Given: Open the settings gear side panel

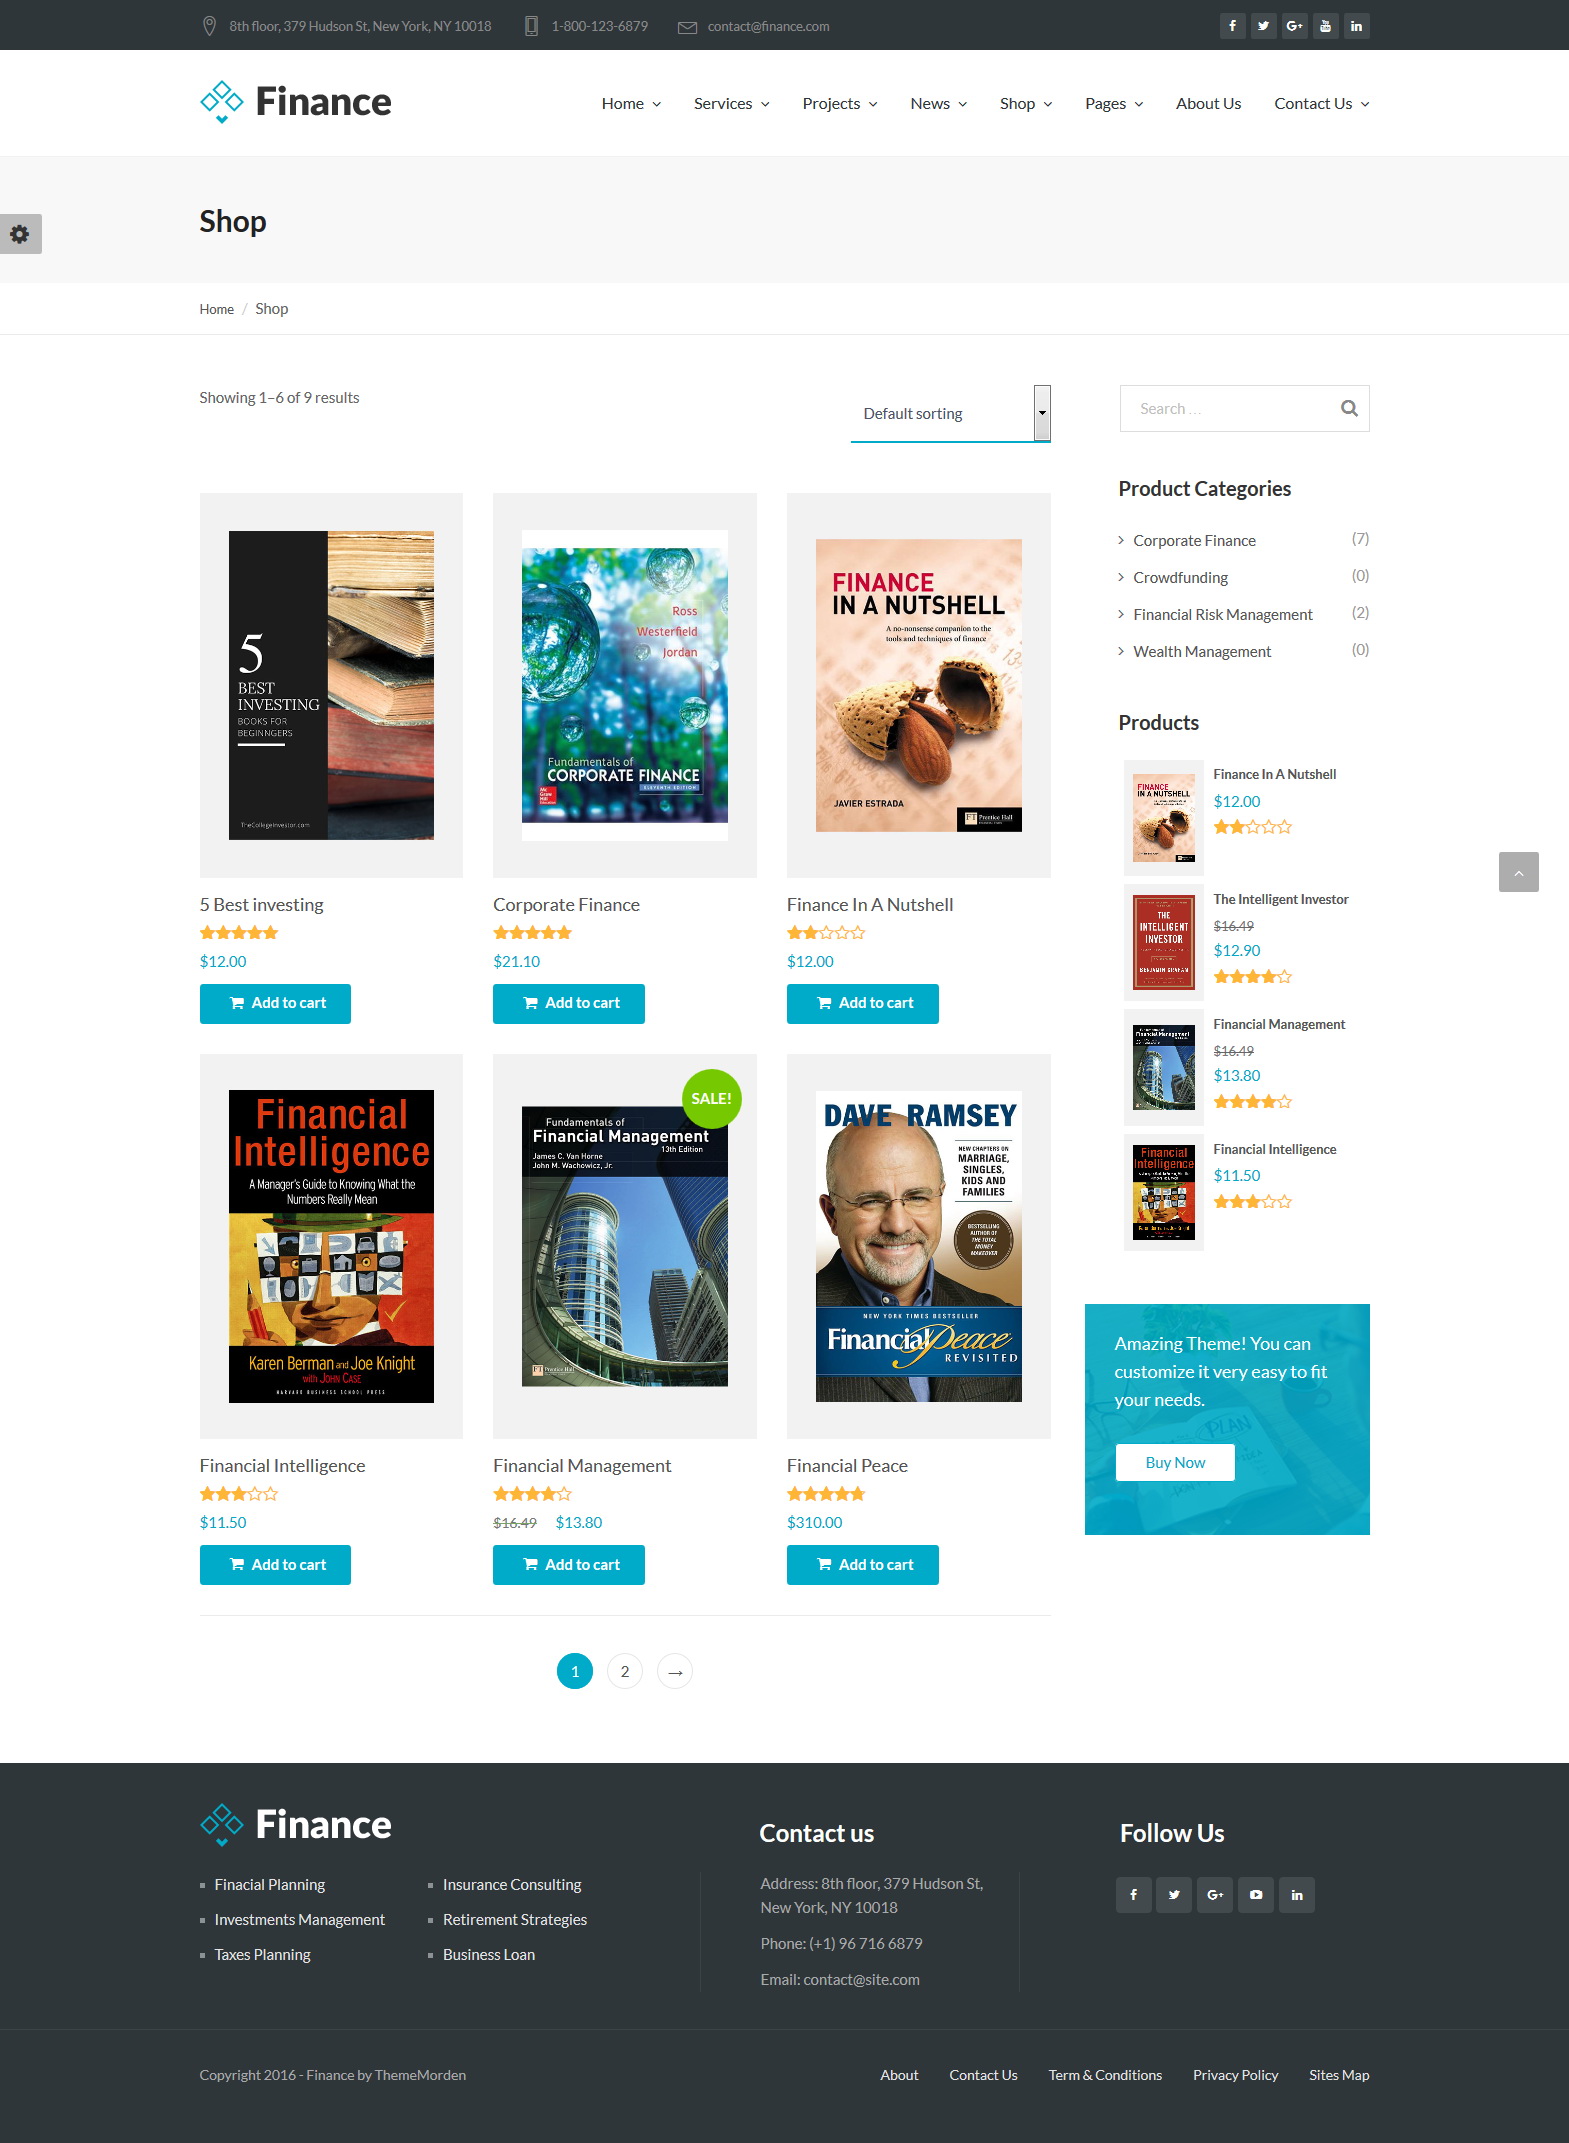Looking at the screenshot, I should click(20, 234).
